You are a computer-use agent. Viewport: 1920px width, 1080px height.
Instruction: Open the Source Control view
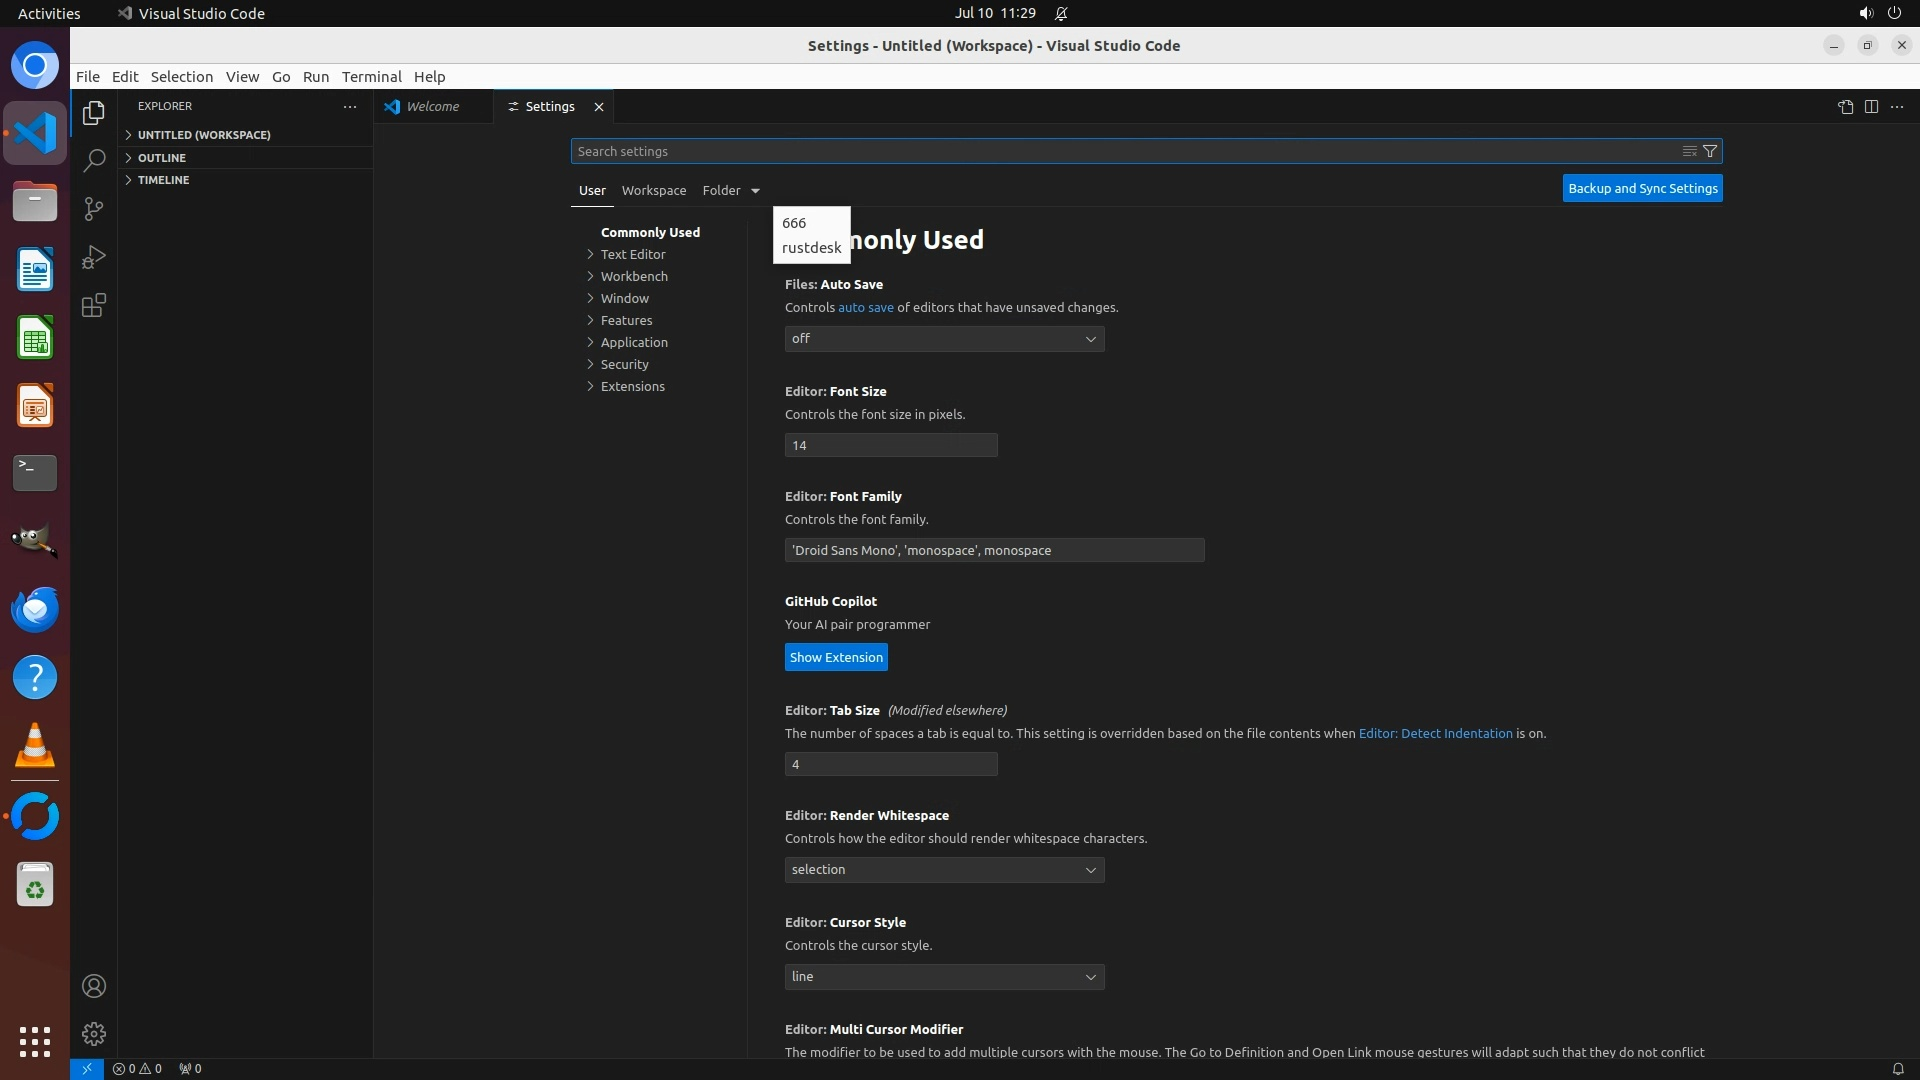pyautogui.click(x=94, y=209)
